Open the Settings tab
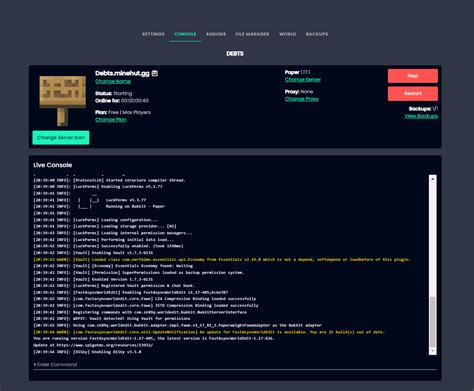474x391 pixels. (153, 34)
